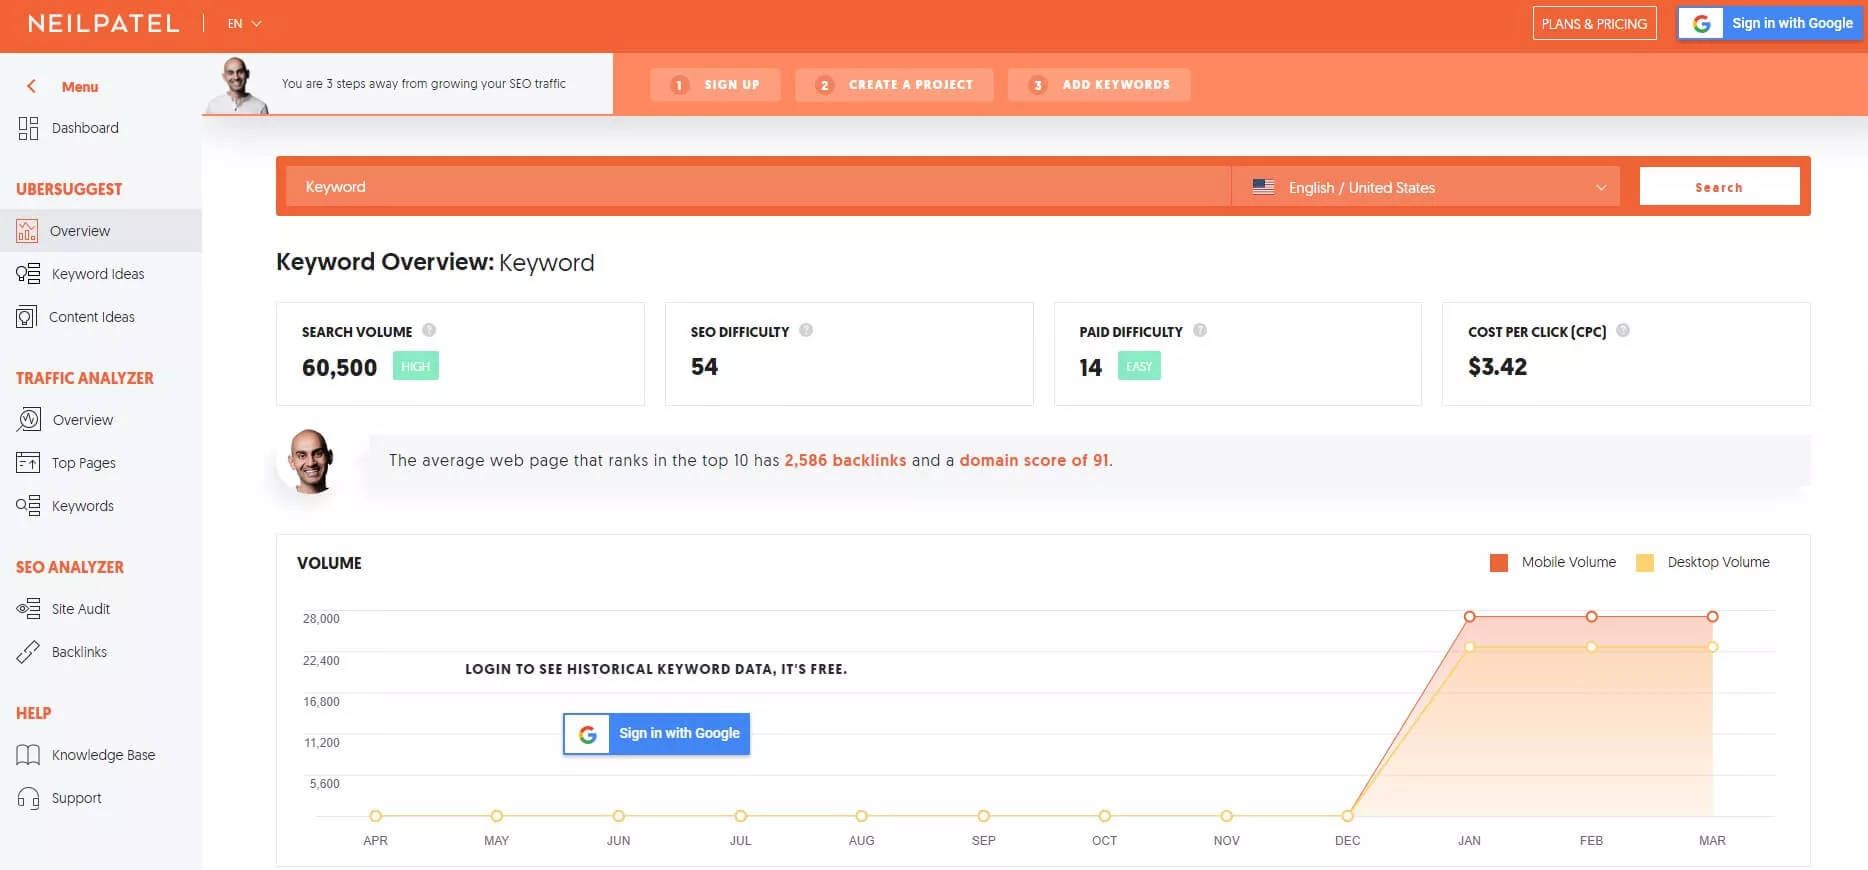Open Dashboard from the sidebar
Screen dimensions: 1868x870
coord(85,128)
